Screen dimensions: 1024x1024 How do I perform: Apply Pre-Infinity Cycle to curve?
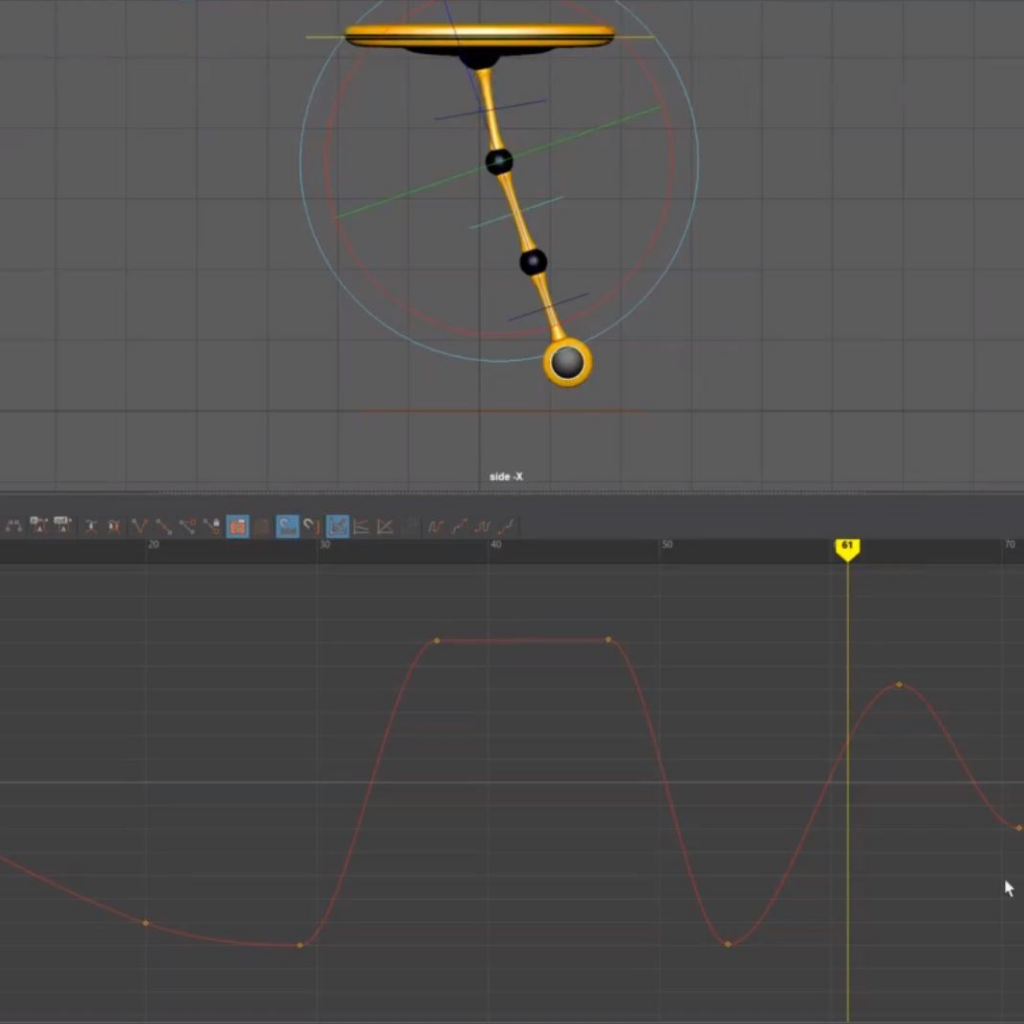pos(435,526)
